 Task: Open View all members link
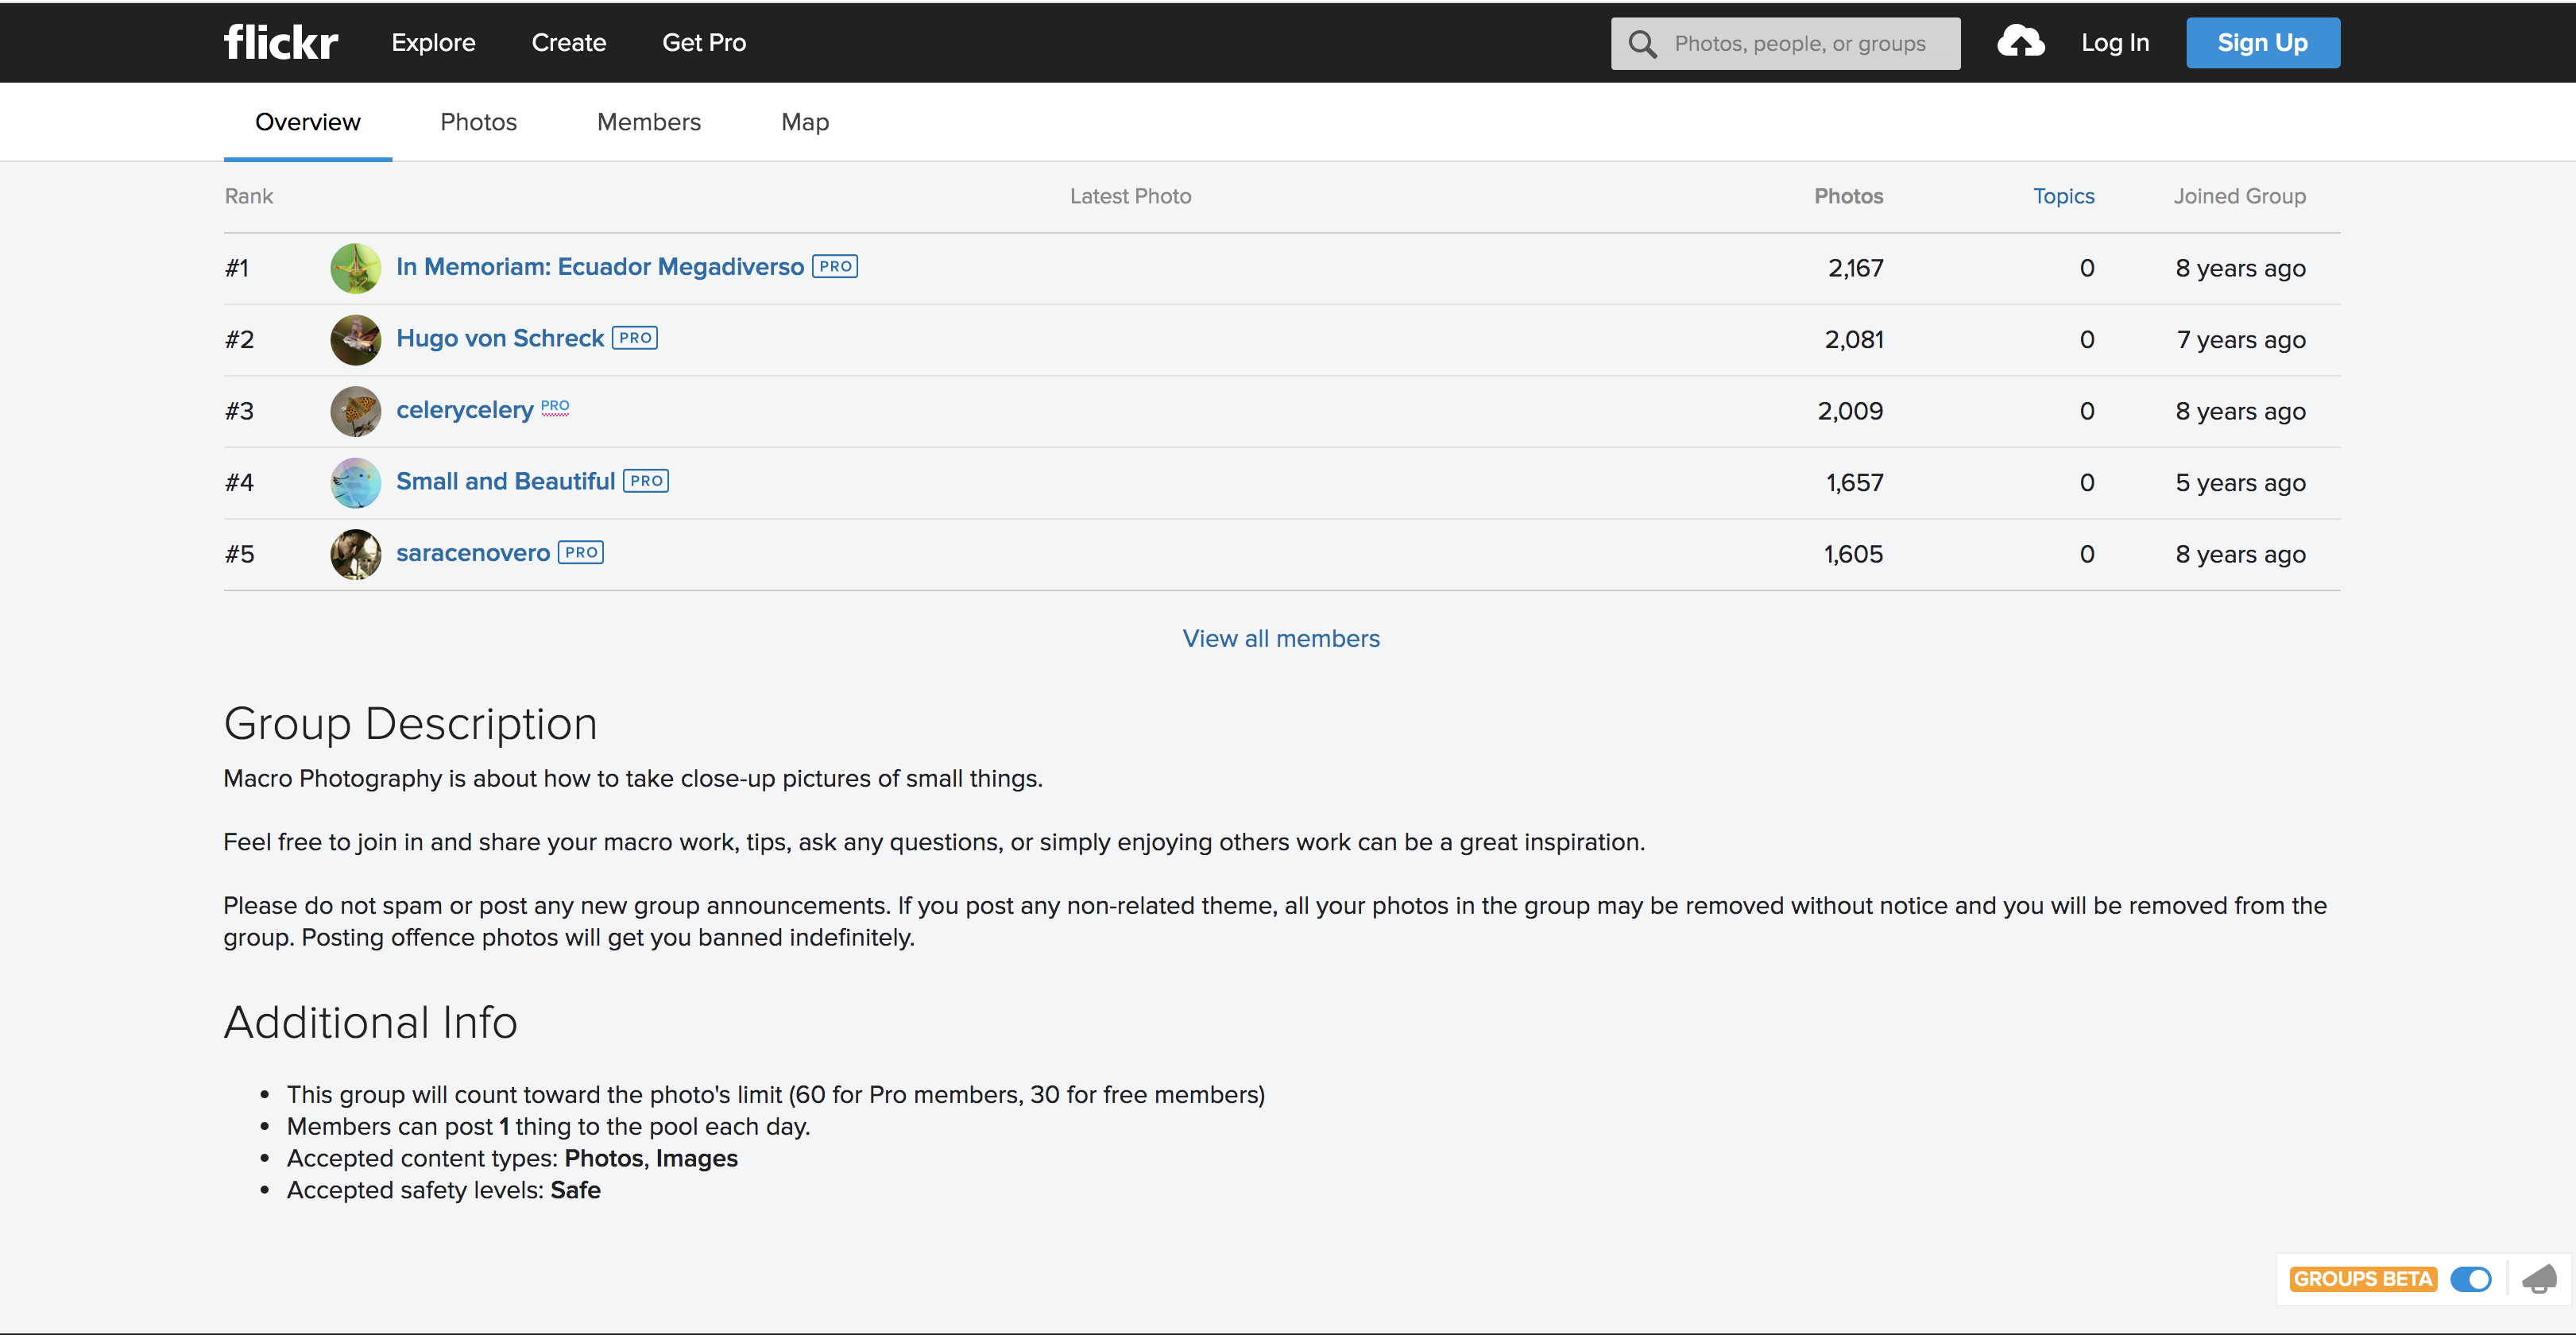tap(1281, 639)
